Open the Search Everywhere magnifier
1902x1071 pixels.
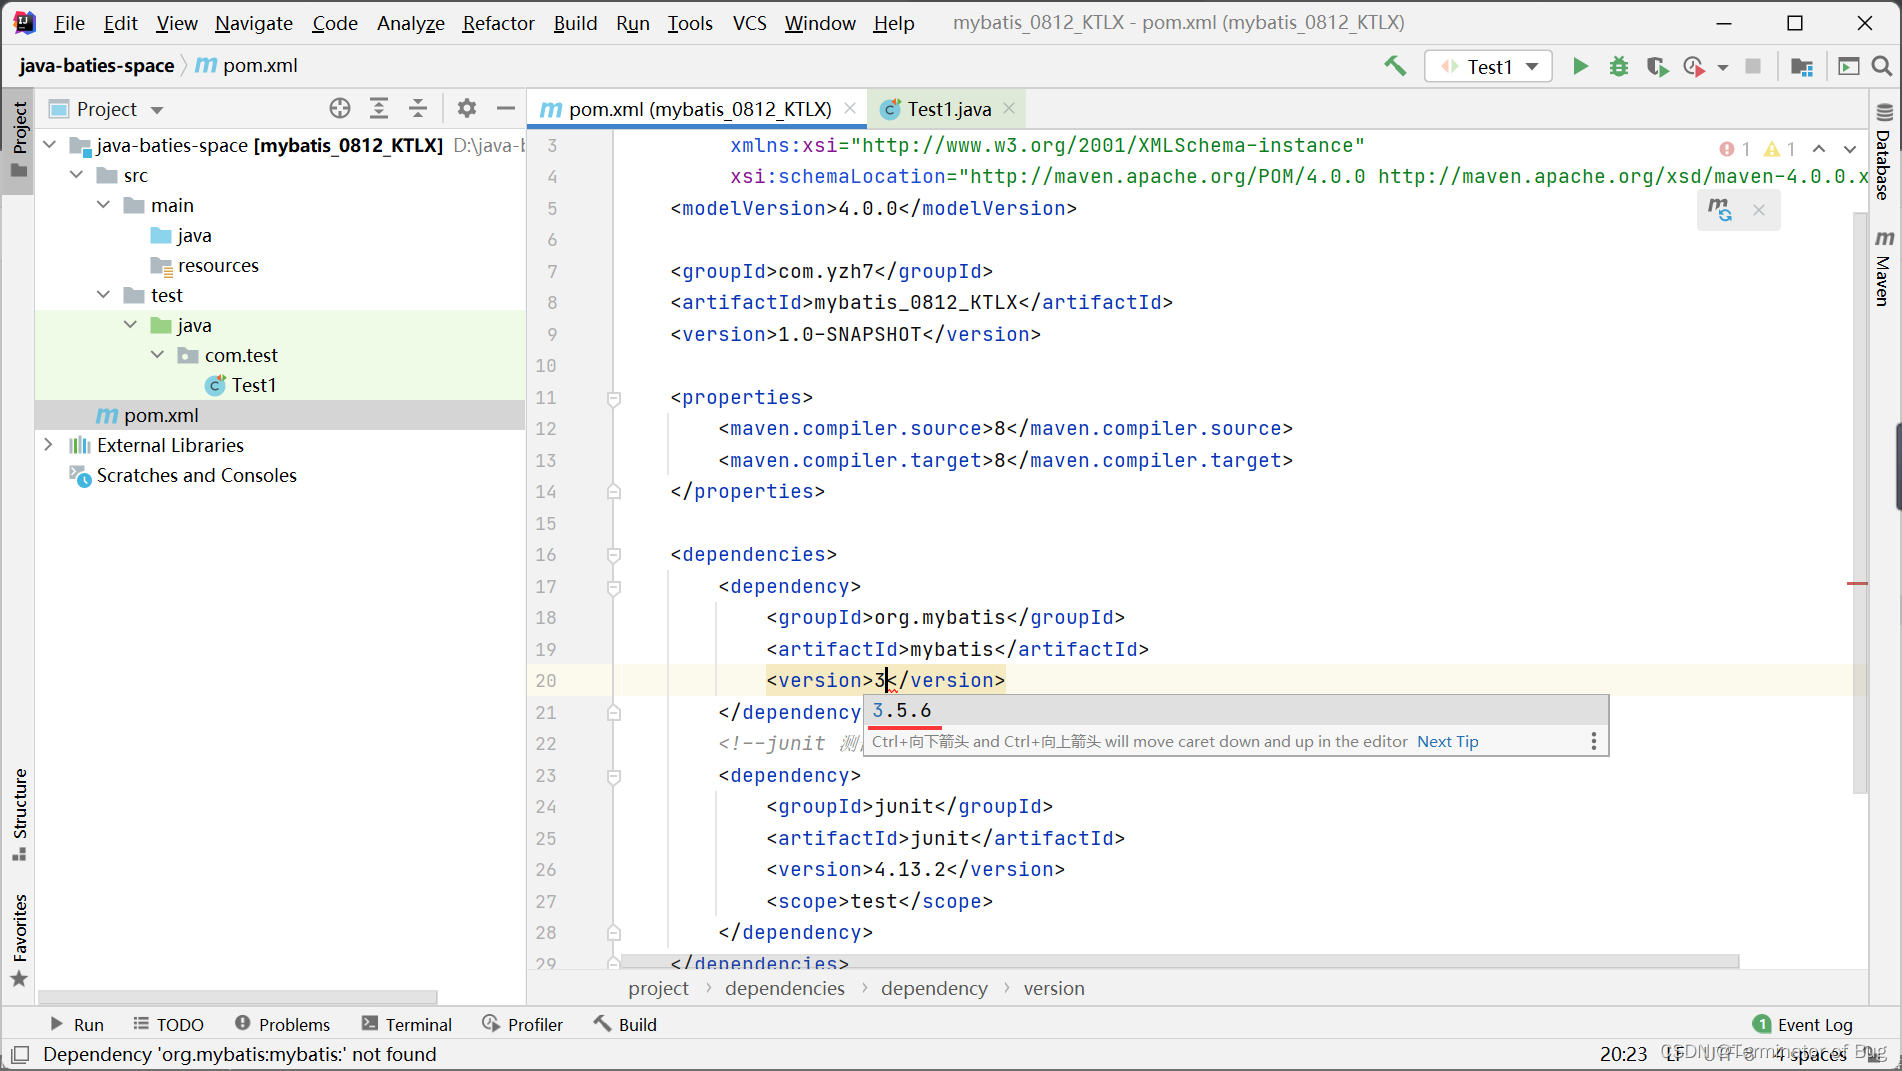(1881, 66)
